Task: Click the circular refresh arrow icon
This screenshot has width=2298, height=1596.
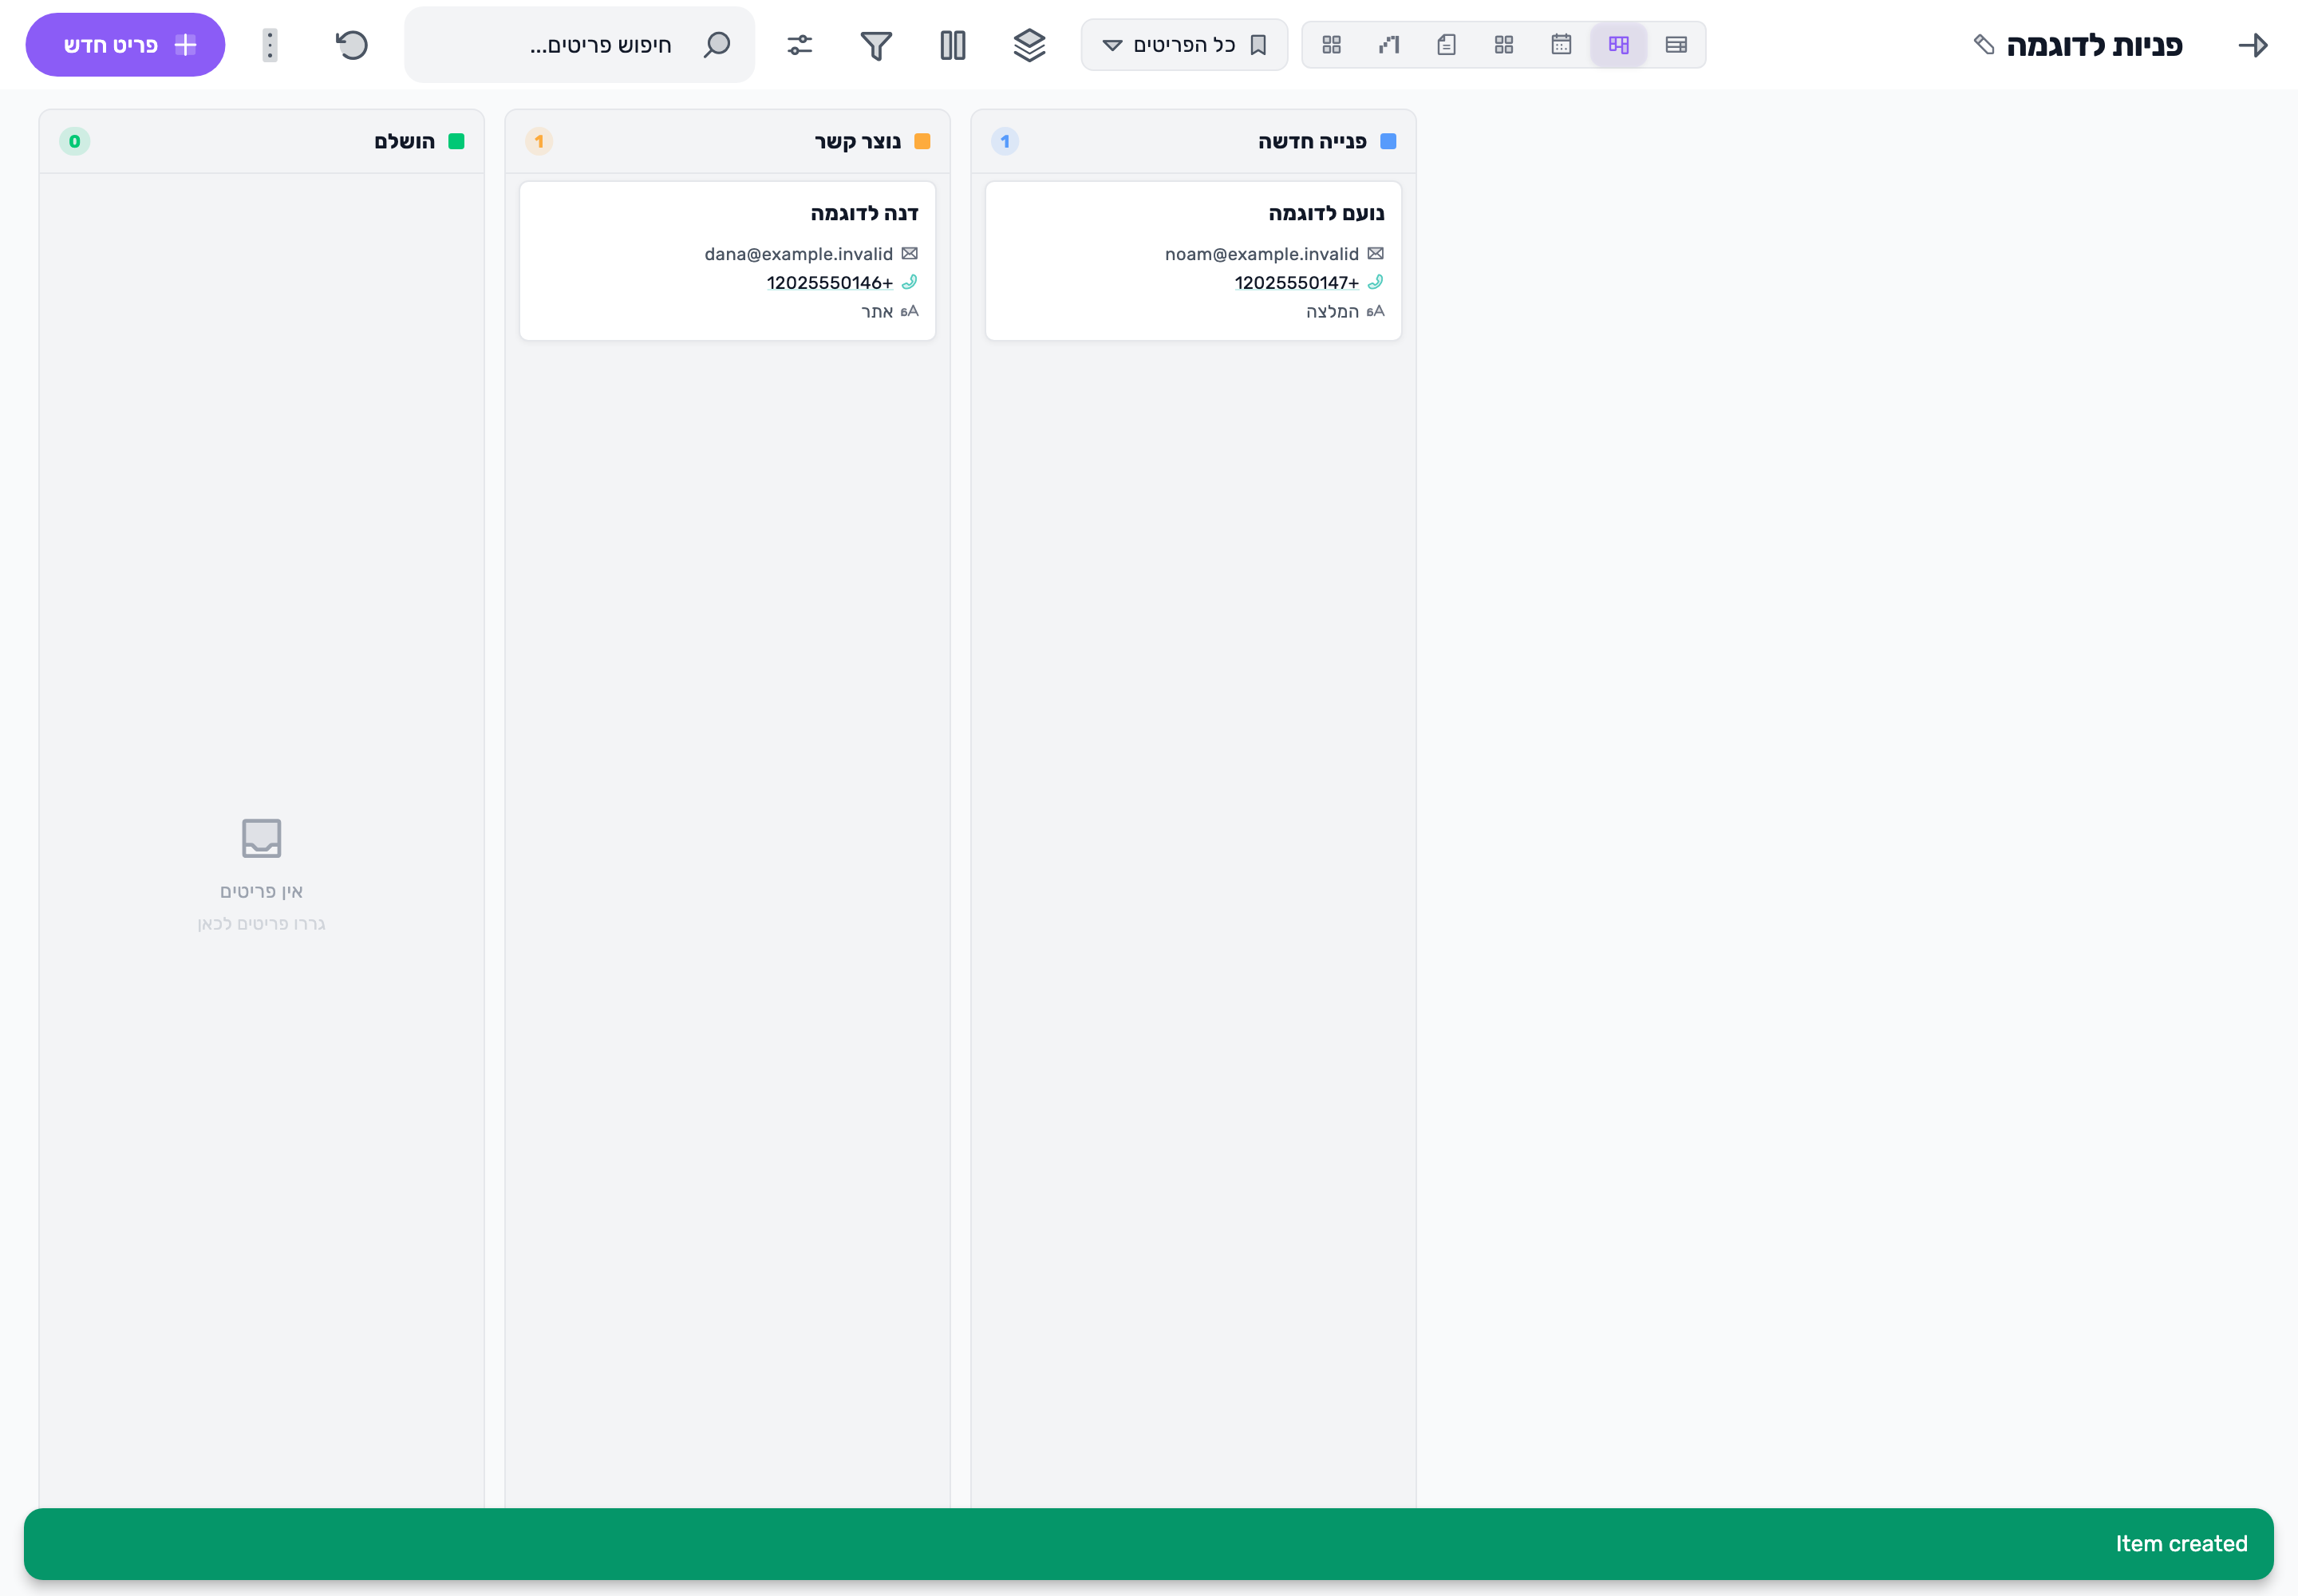Action: pyautogui.click(x=352, y=45)
